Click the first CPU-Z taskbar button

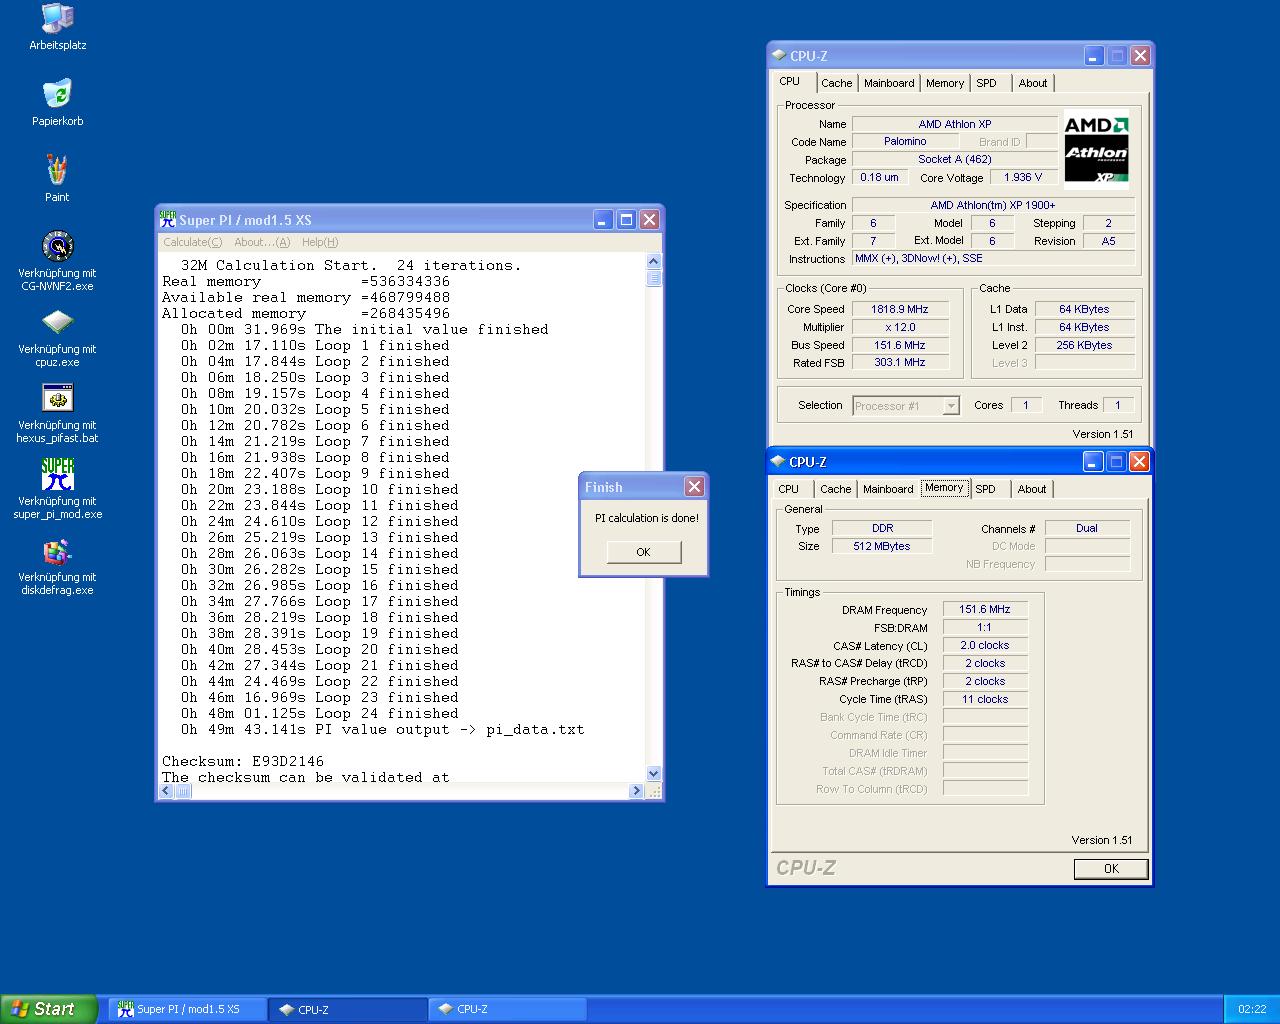[348, 1010]
